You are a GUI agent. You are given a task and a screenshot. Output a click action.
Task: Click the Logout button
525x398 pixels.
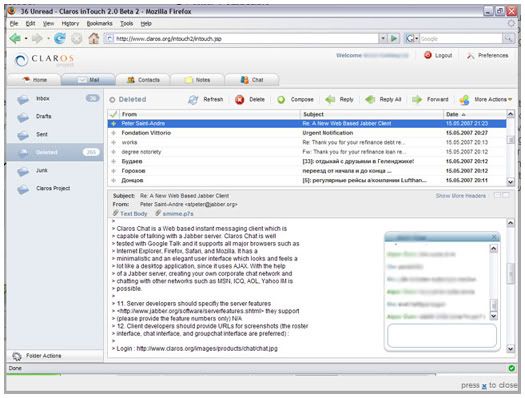[x=438, y=56]
